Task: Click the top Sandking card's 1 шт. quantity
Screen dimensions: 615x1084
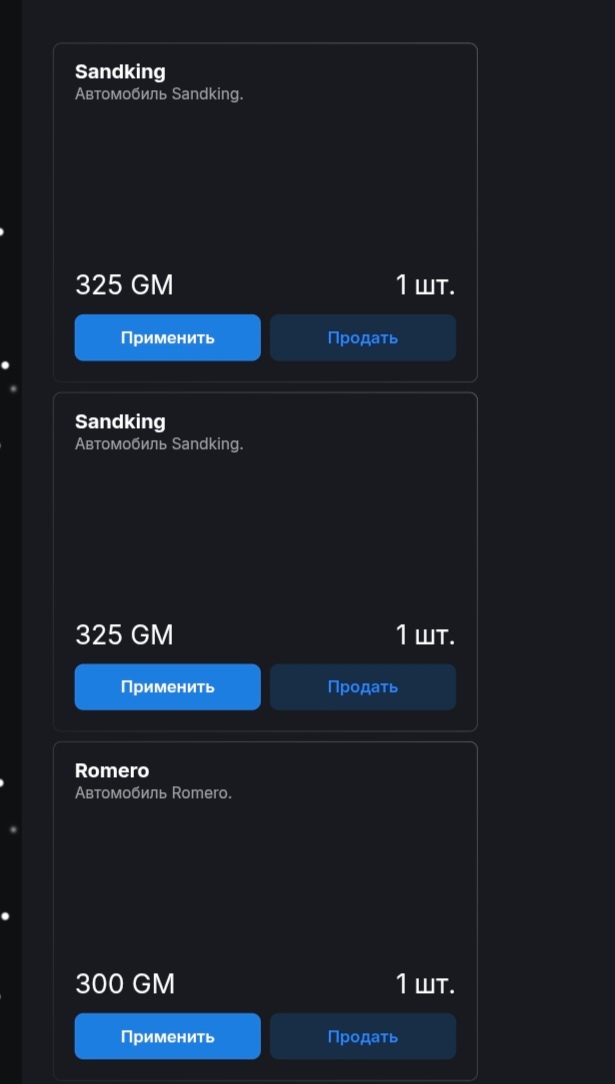Action: [425, 285]
